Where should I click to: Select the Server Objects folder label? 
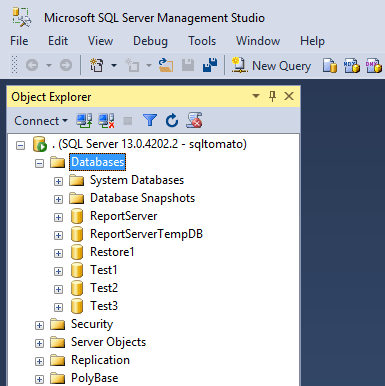[x=108, y=342]
